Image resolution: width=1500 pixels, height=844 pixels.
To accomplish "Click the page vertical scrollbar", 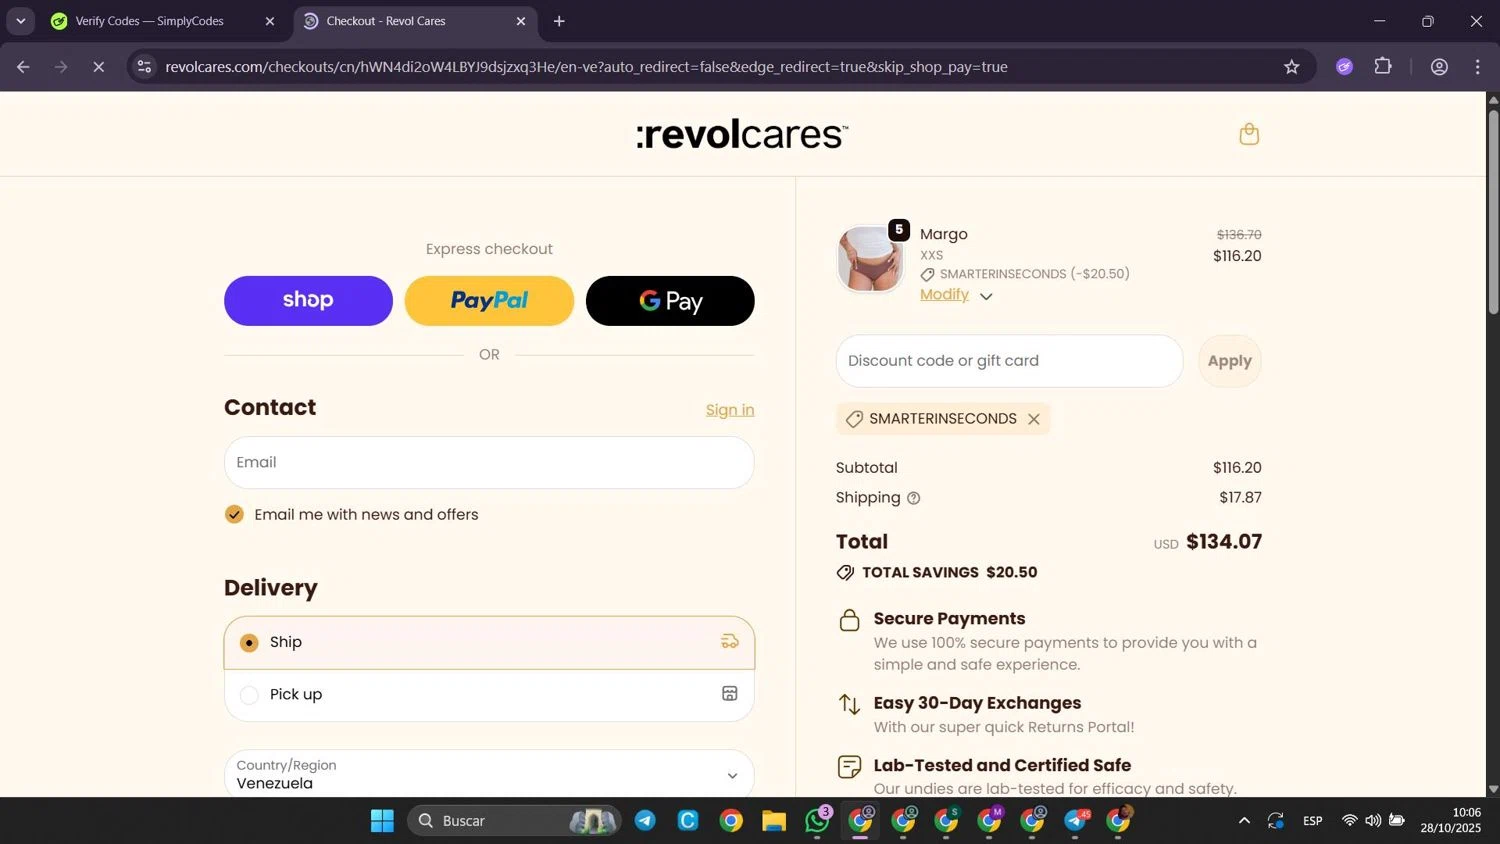I will coord(1493,212).
